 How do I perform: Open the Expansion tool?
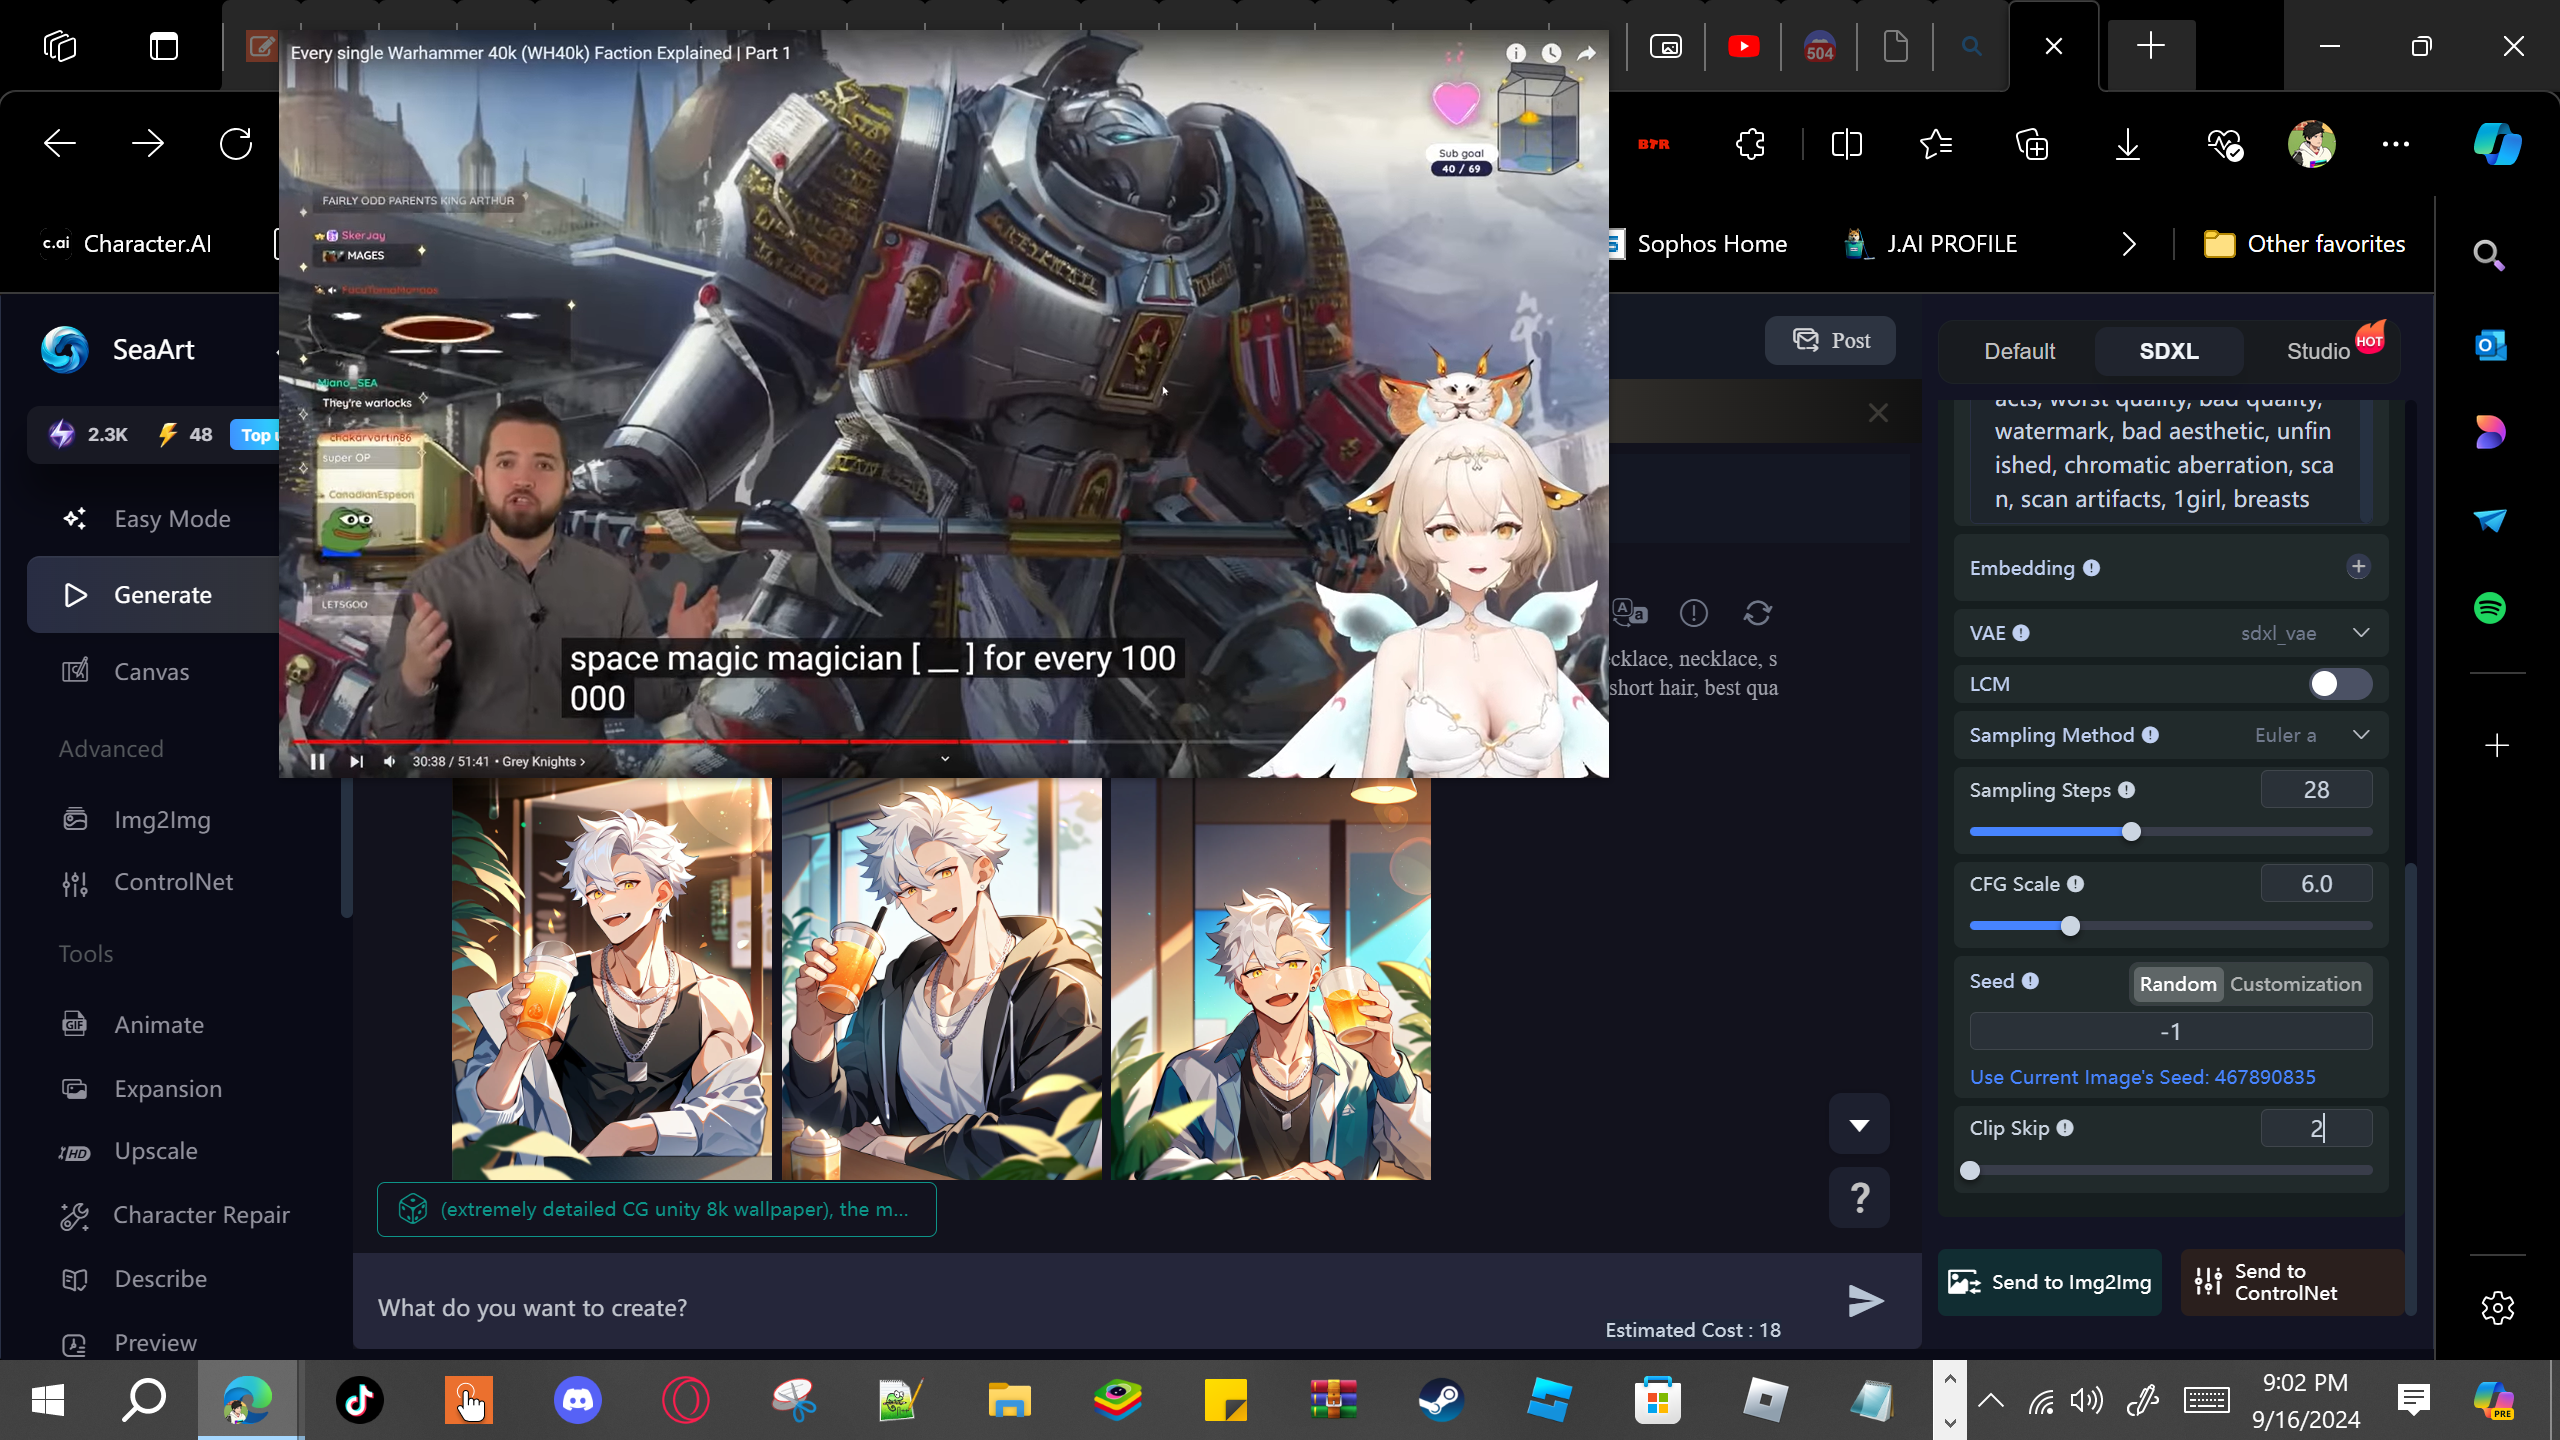coord(168,1089)
